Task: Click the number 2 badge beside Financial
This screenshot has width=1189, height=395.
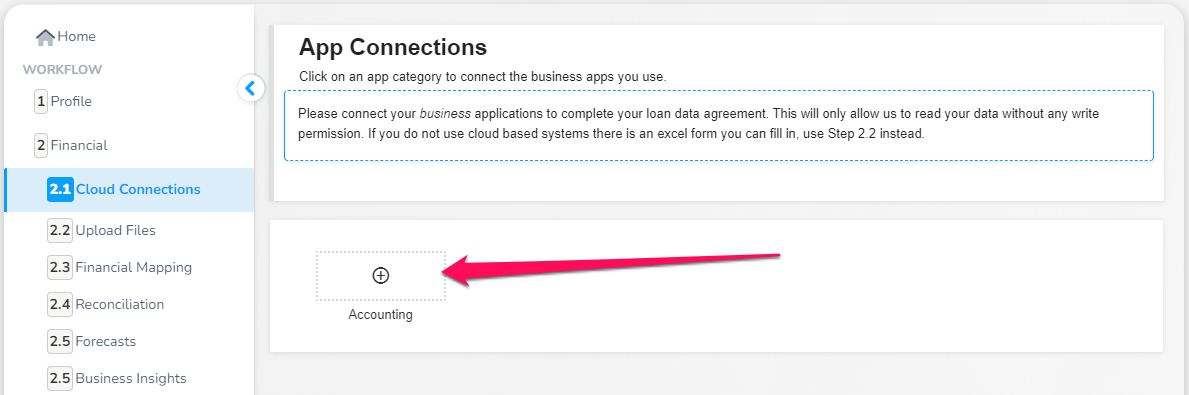Action: (41, 146)
